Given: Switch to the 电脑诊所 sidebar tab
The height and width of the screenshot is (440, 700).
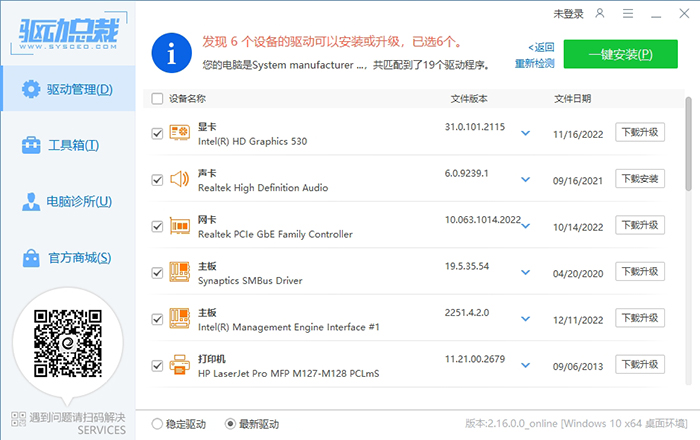Looking at the screenshot, I should (68, 201).
